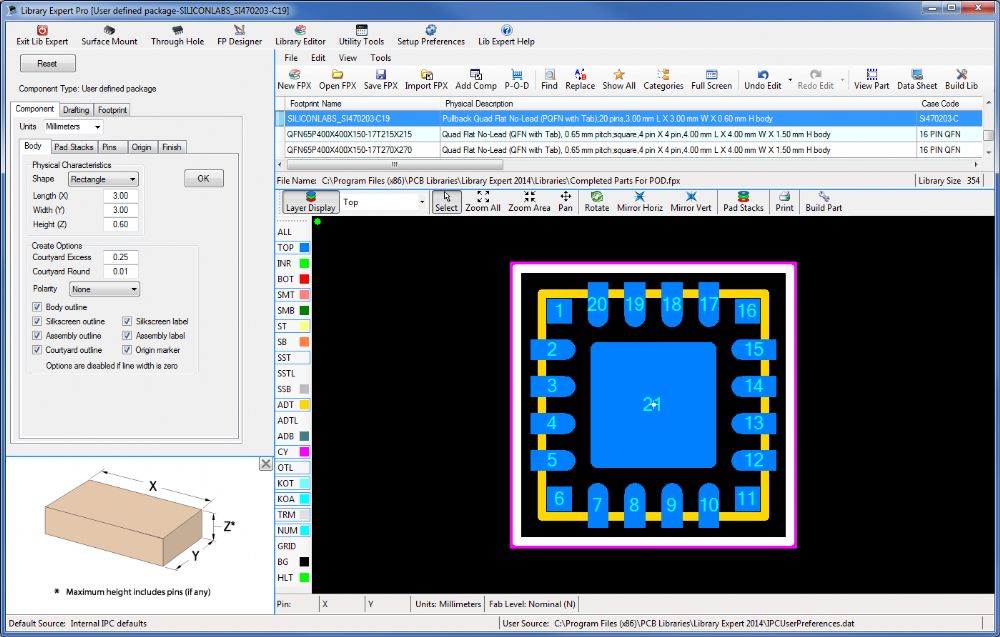Click the Replace icon
The image size is (1000, 637).
coord(580,75)
